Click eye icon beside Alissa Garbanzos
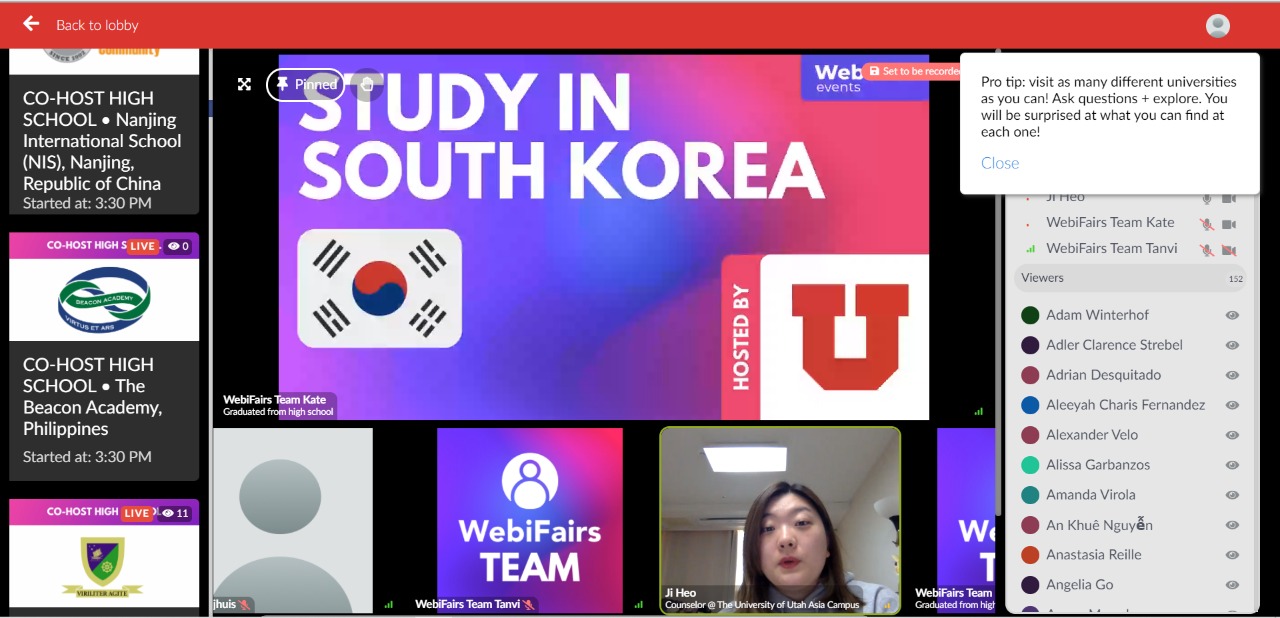Viewport: 1280px width, 618px height. click(x=1232, y=465)
